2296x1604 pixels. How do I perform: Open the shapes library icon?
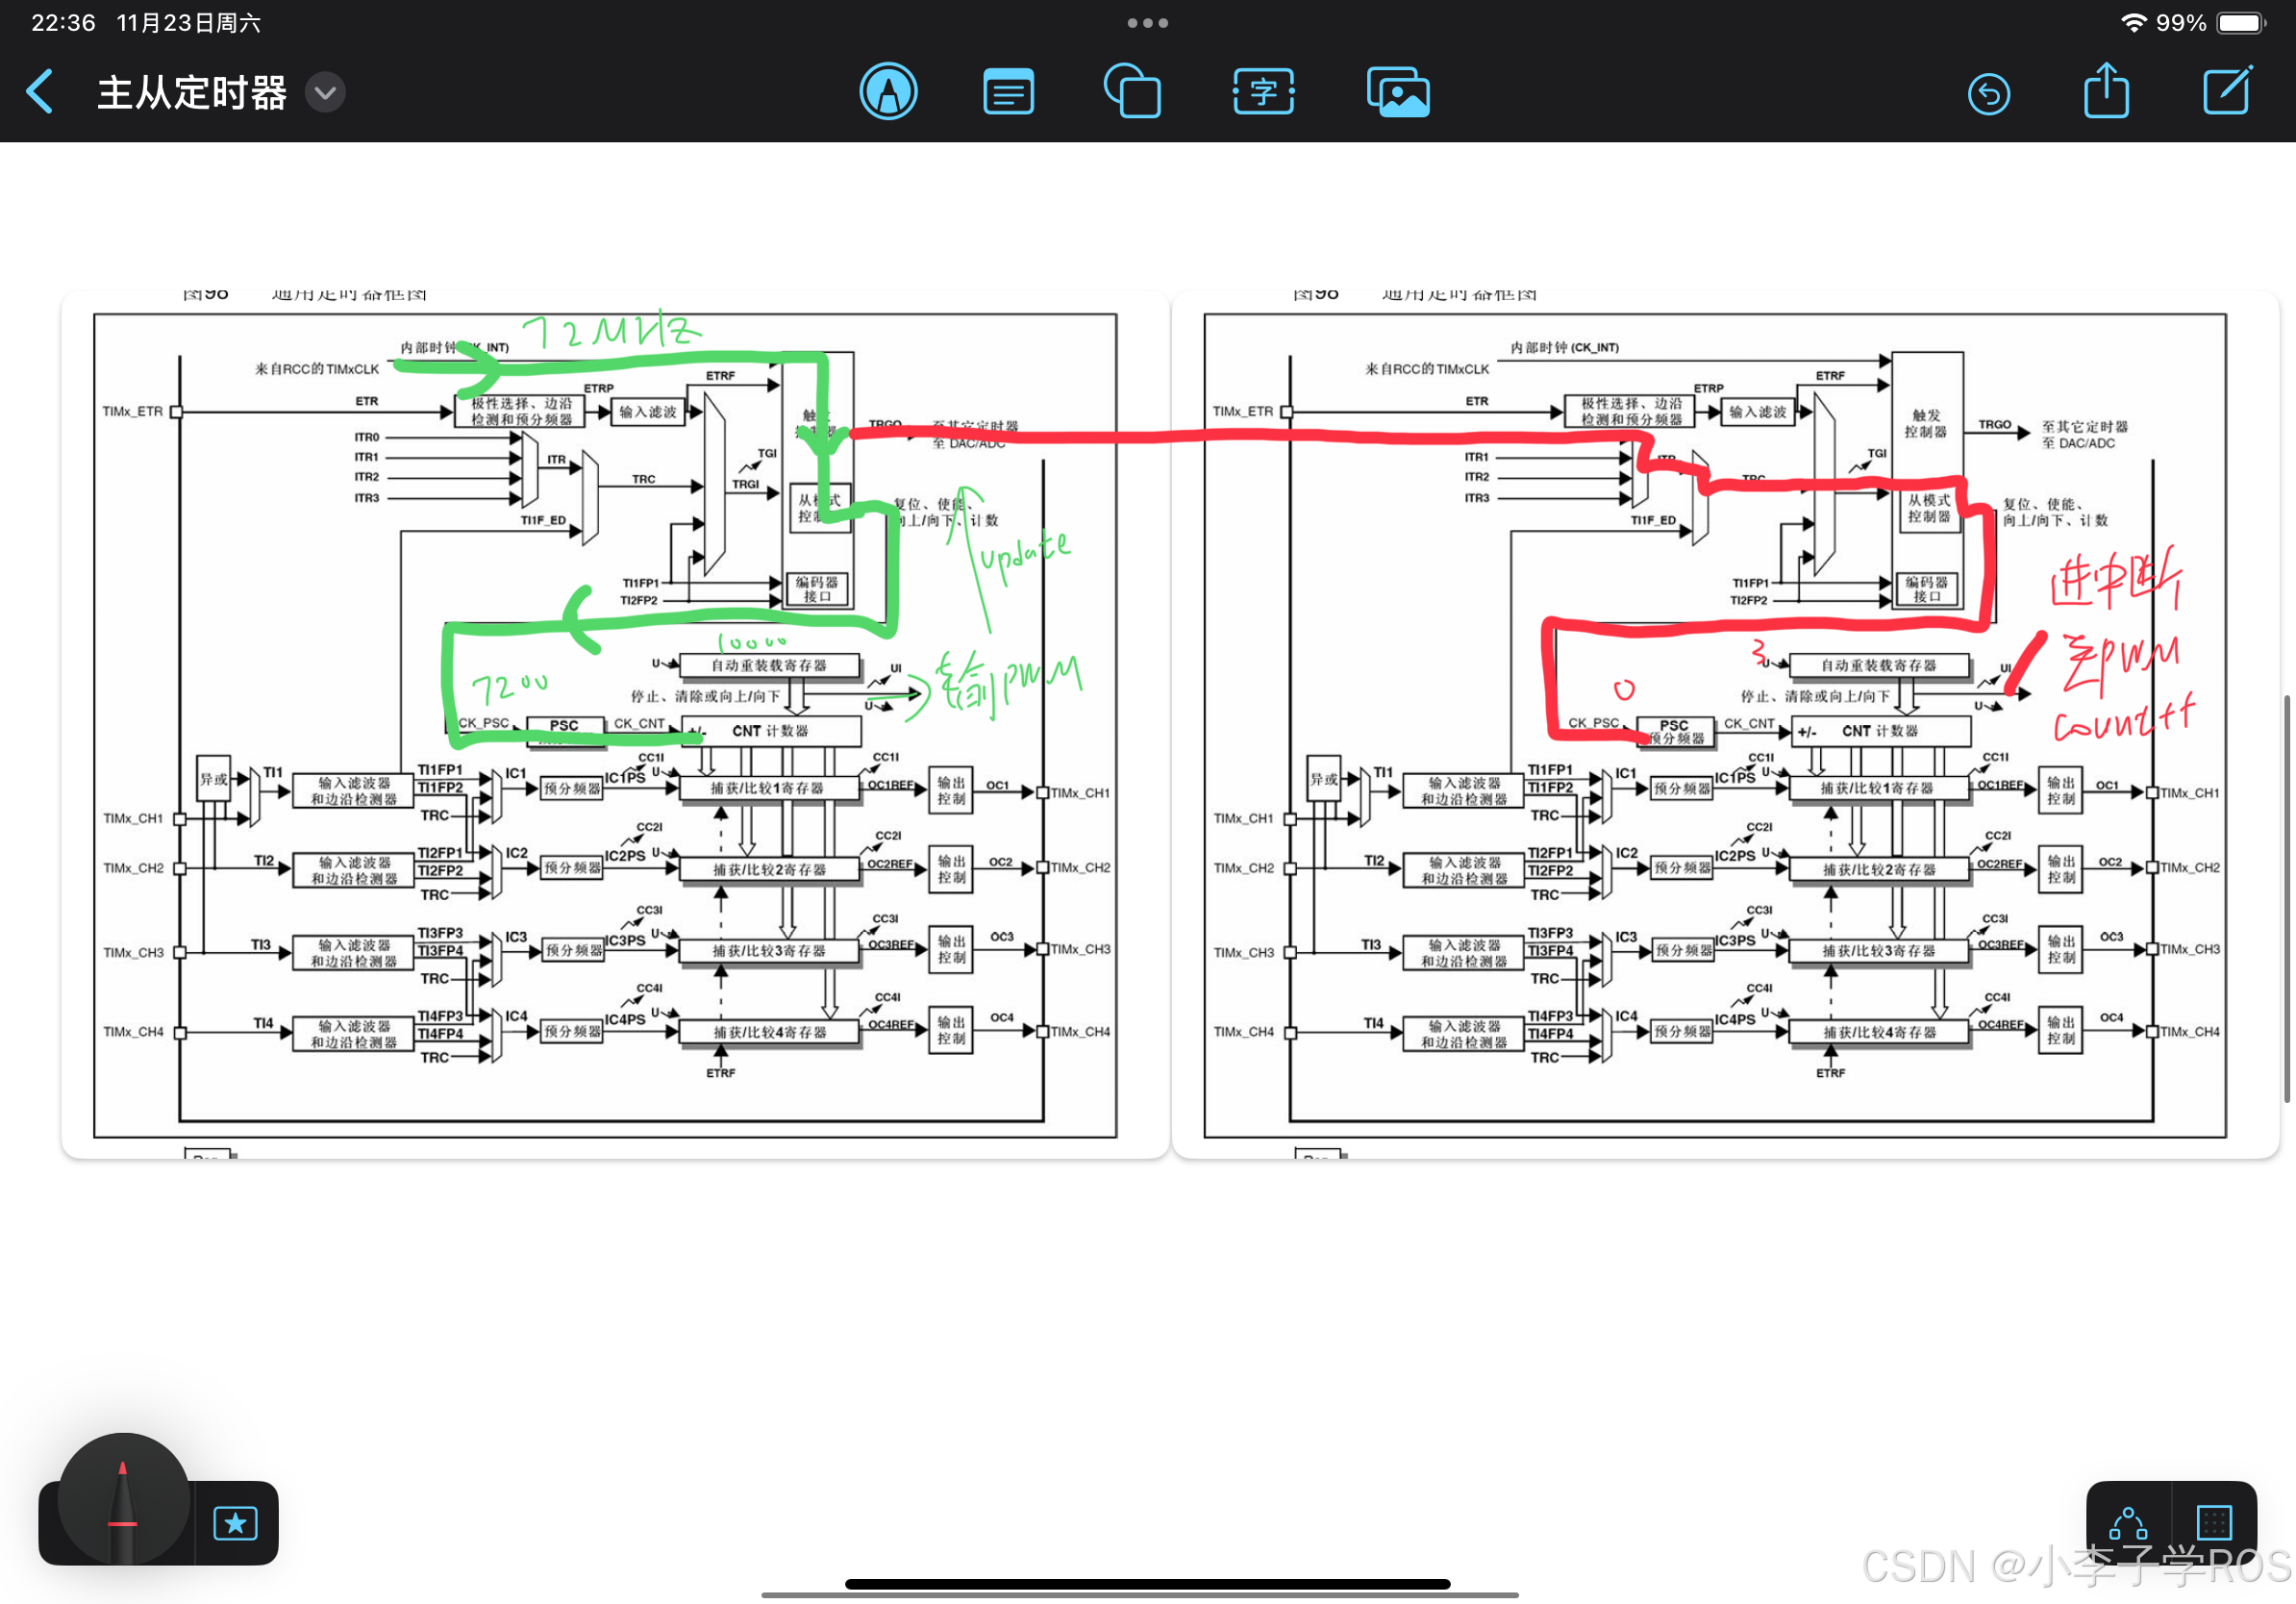click(1132, 92)
